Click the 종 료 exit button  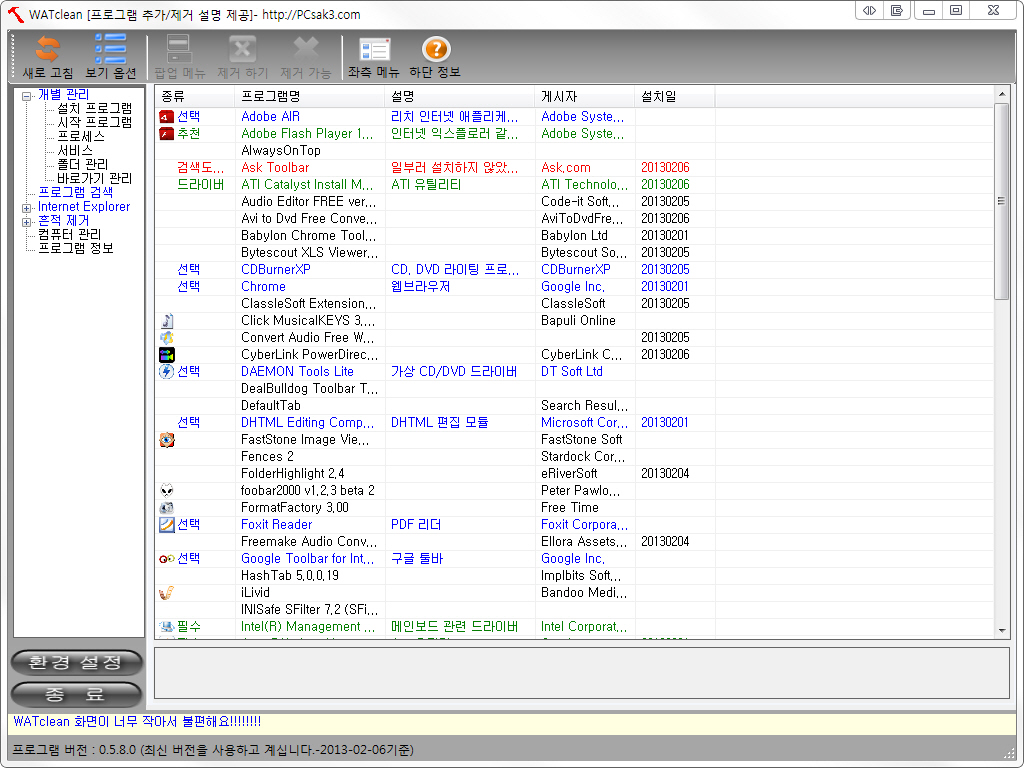tap(76, 694)
